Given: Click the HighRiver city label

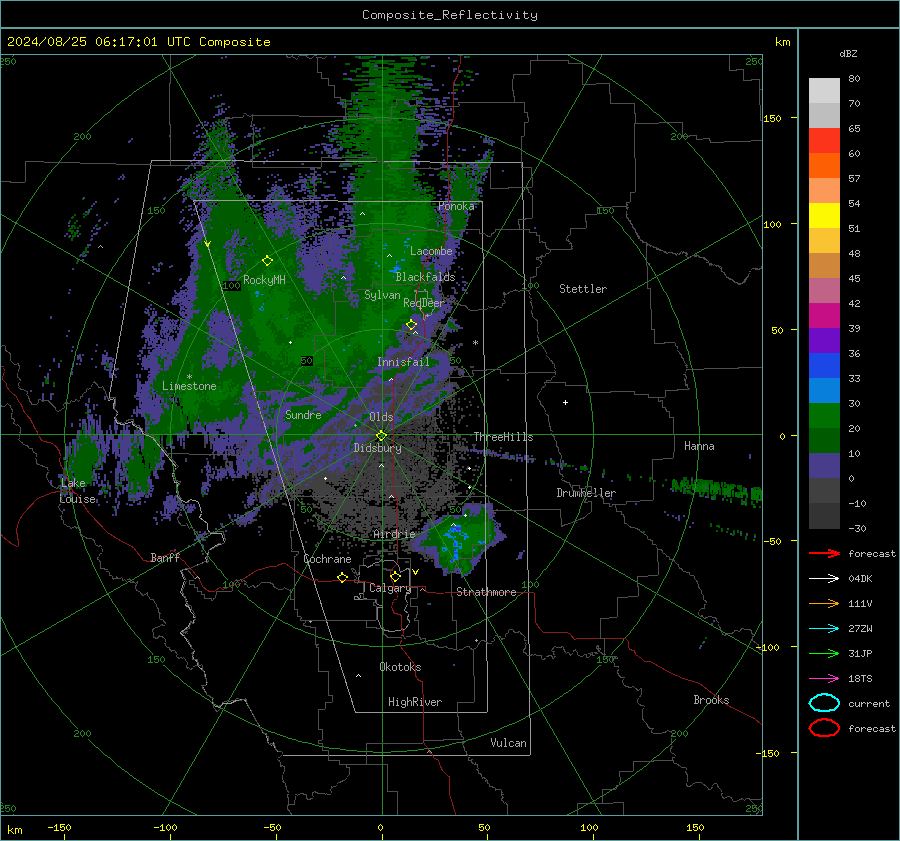Looking at the screenshot, I should coord(415,702).
